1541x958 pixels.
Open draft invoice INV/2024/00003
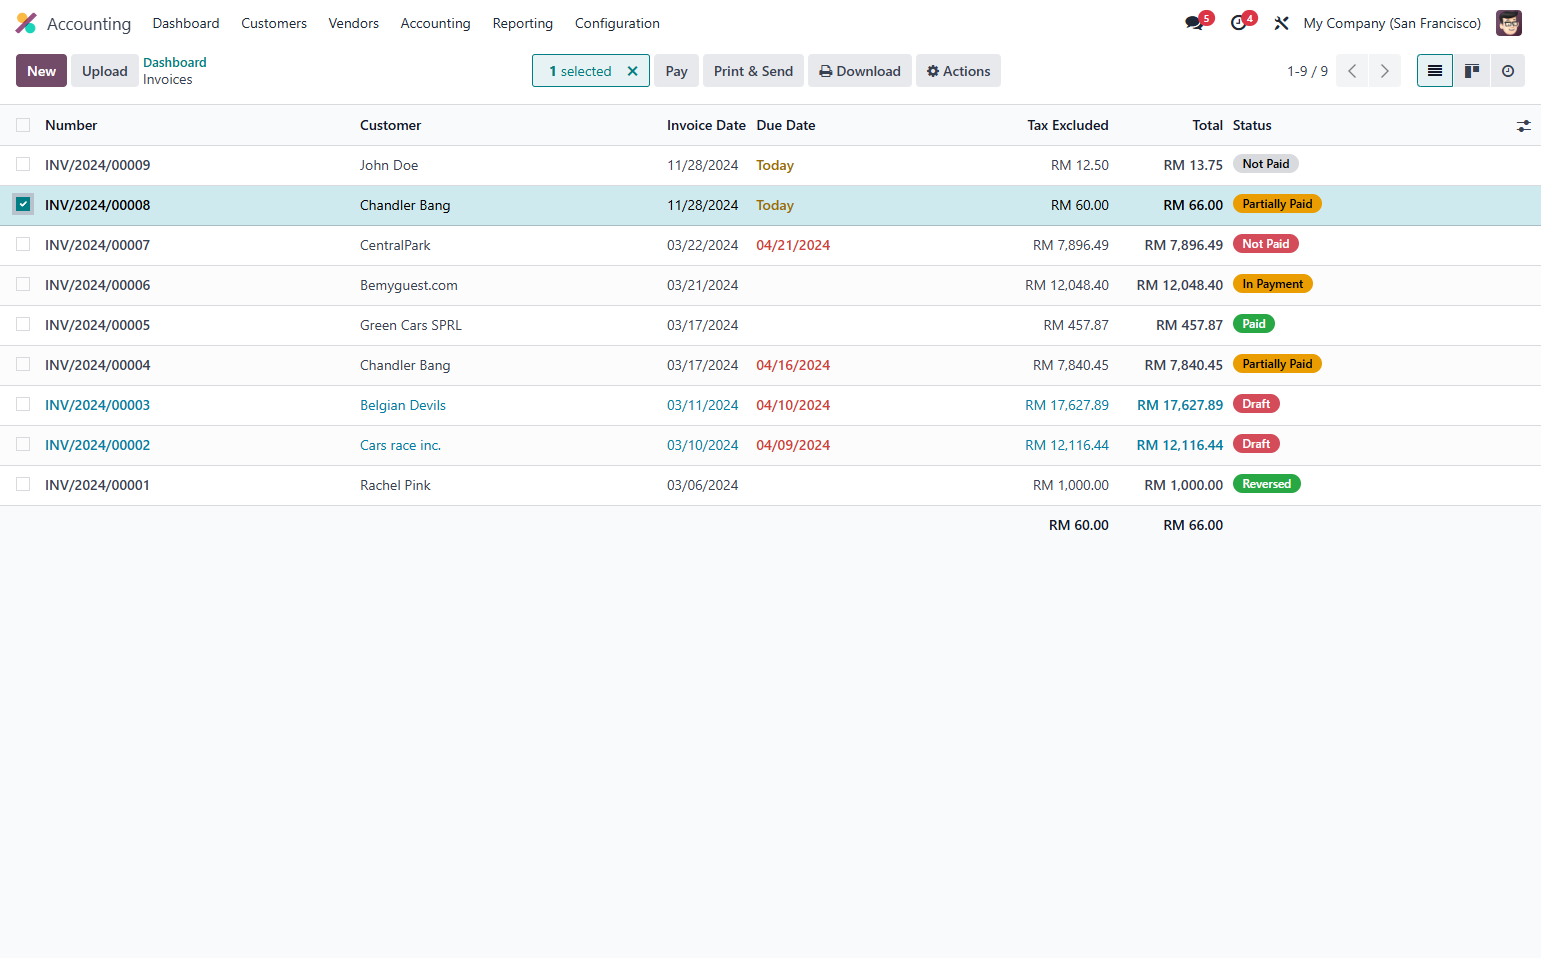tap(97, 405)
